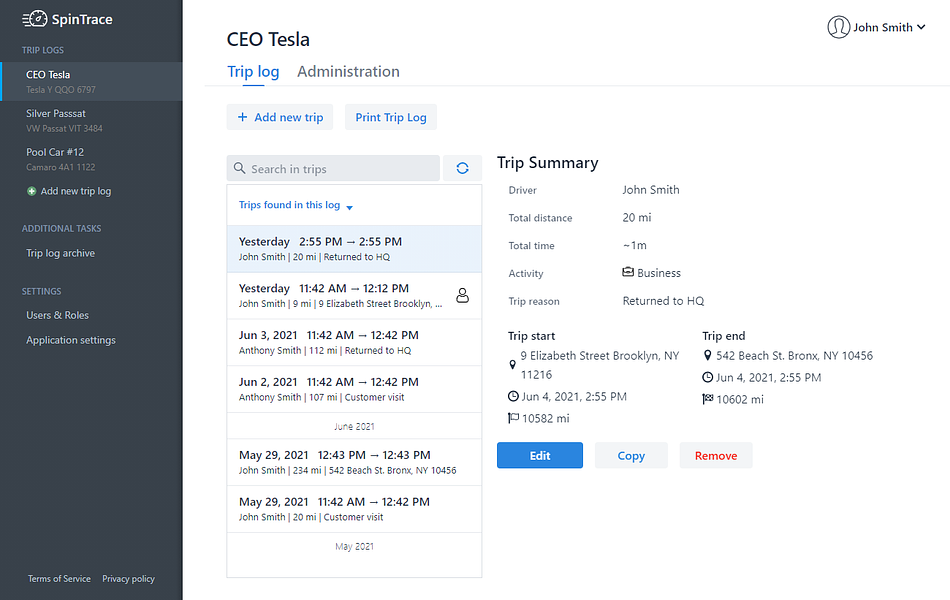Focus the Search in trips field
The height and width of the screenshot is (600, 950).
(333, 168)
